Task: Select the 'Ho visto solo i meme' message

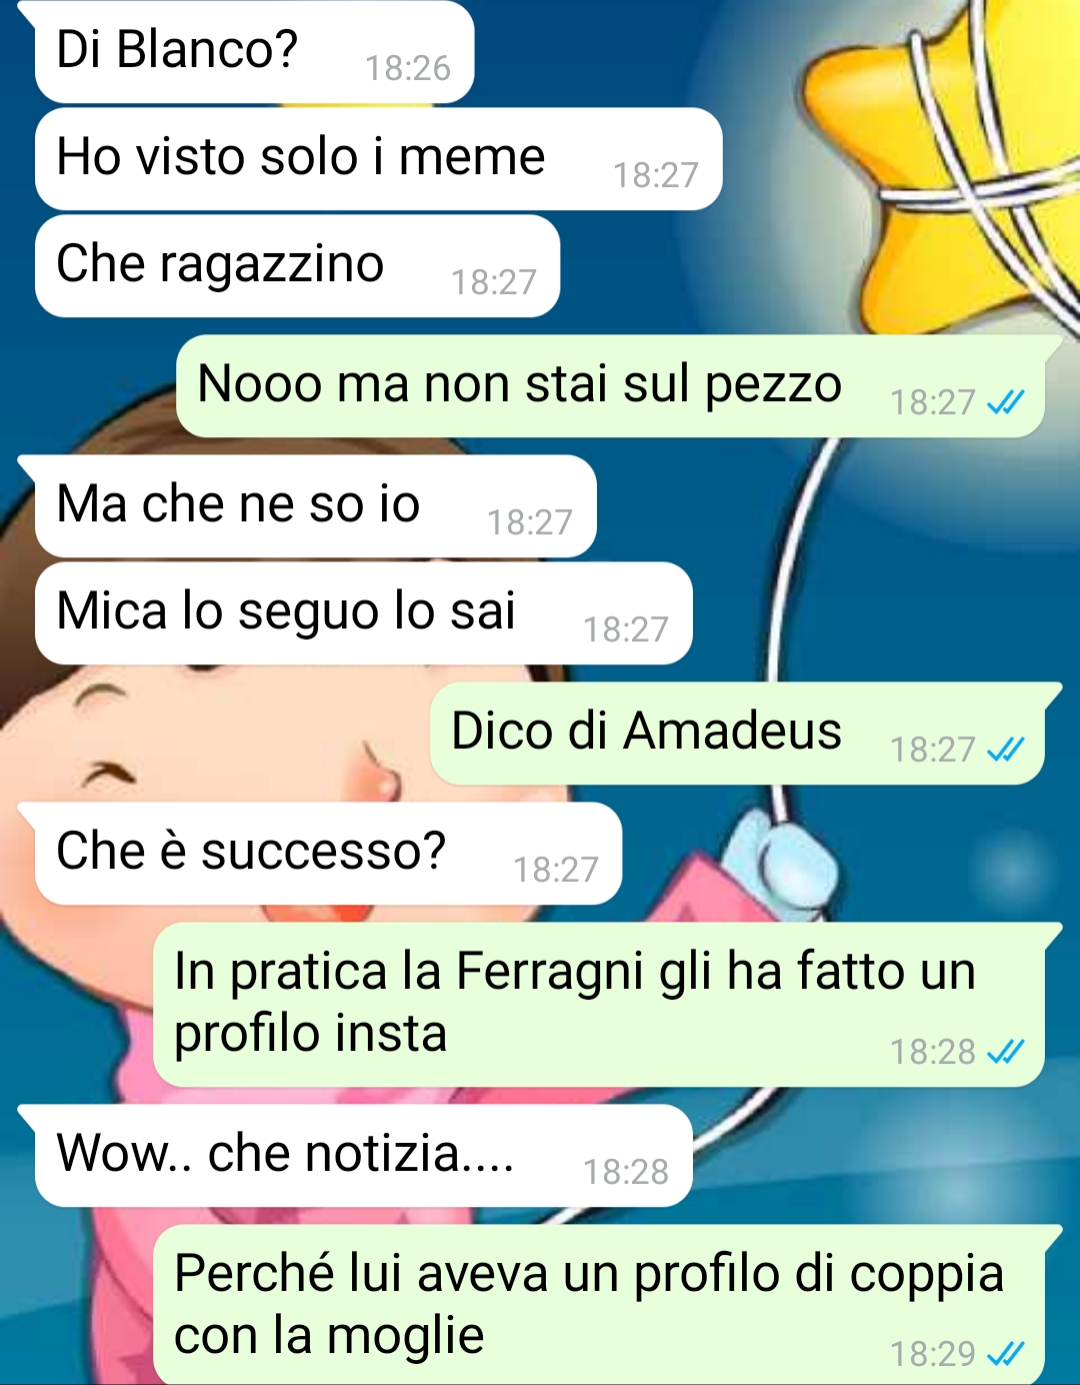Action: (x=378, y=159)
